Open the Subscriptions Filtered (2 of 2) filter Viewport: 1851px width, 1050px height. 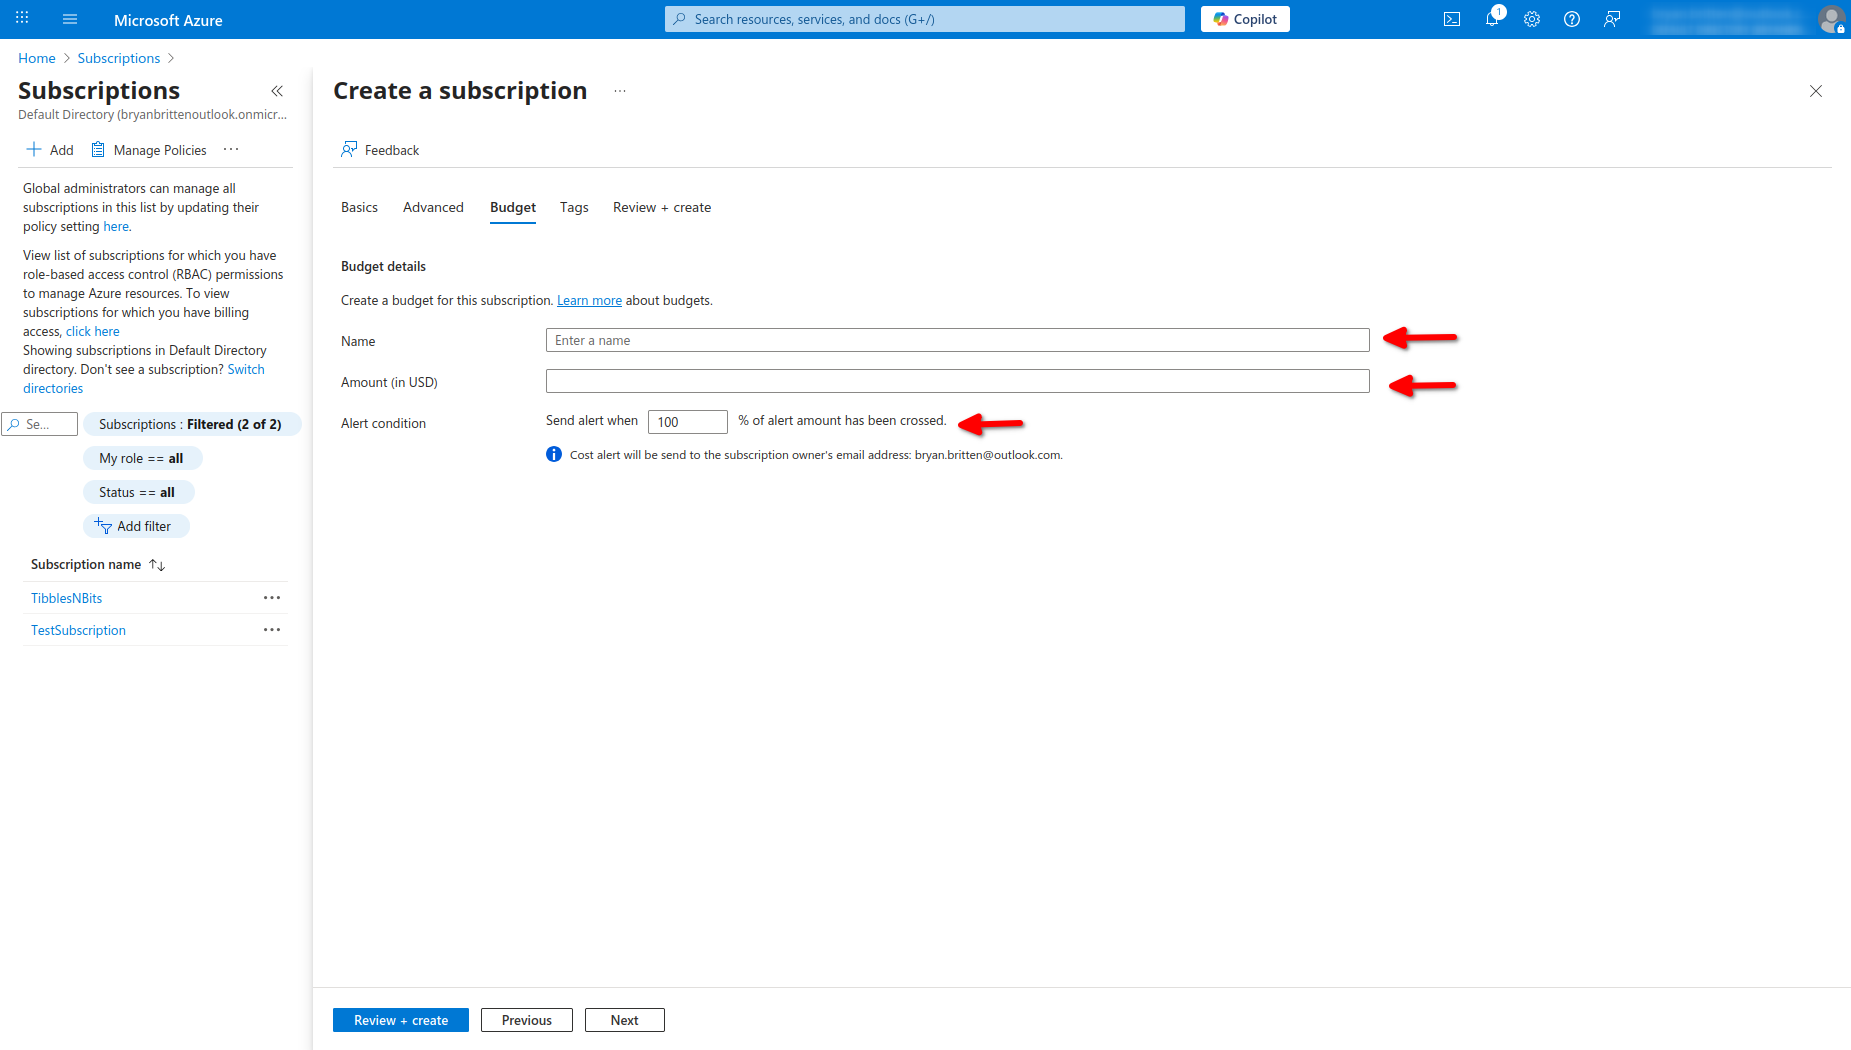(x=191, y=424)
